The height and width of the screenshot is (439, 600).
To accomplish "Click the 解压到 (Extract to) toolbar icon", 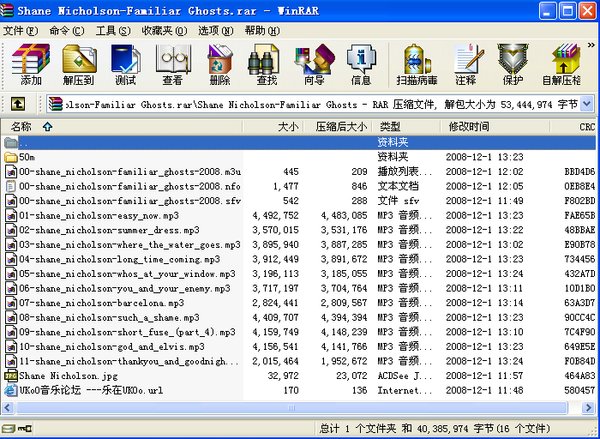I will 78,64.
